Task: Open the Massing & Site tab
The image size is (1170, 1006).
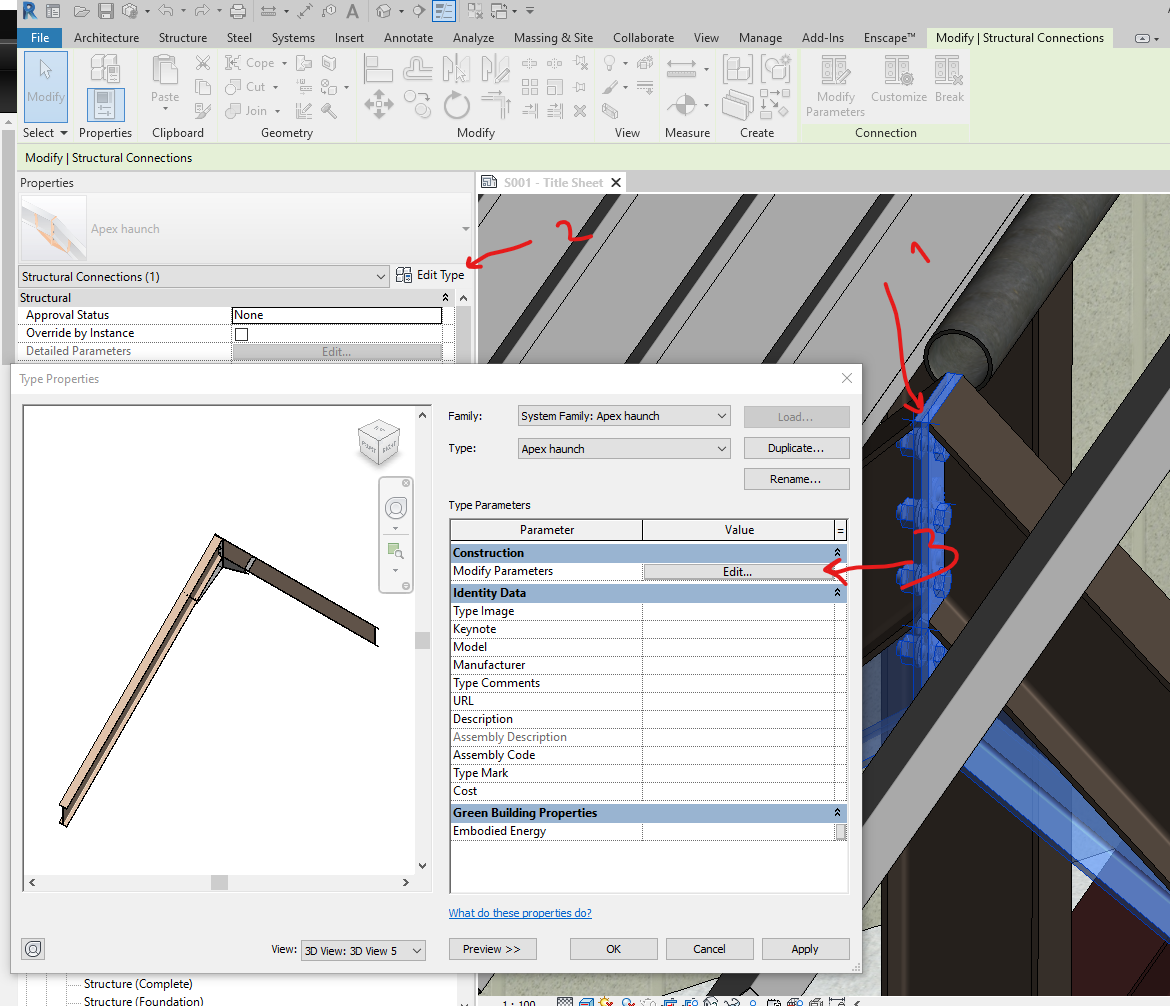Action: click(553, 37)
